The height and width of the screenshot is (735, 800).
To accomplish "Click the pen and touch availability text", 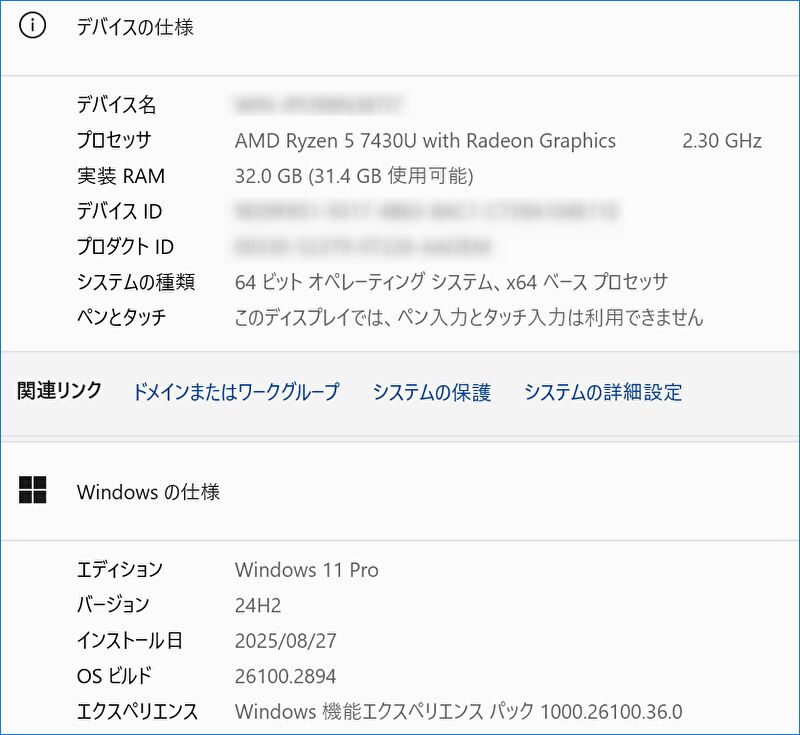I will 469,317.
